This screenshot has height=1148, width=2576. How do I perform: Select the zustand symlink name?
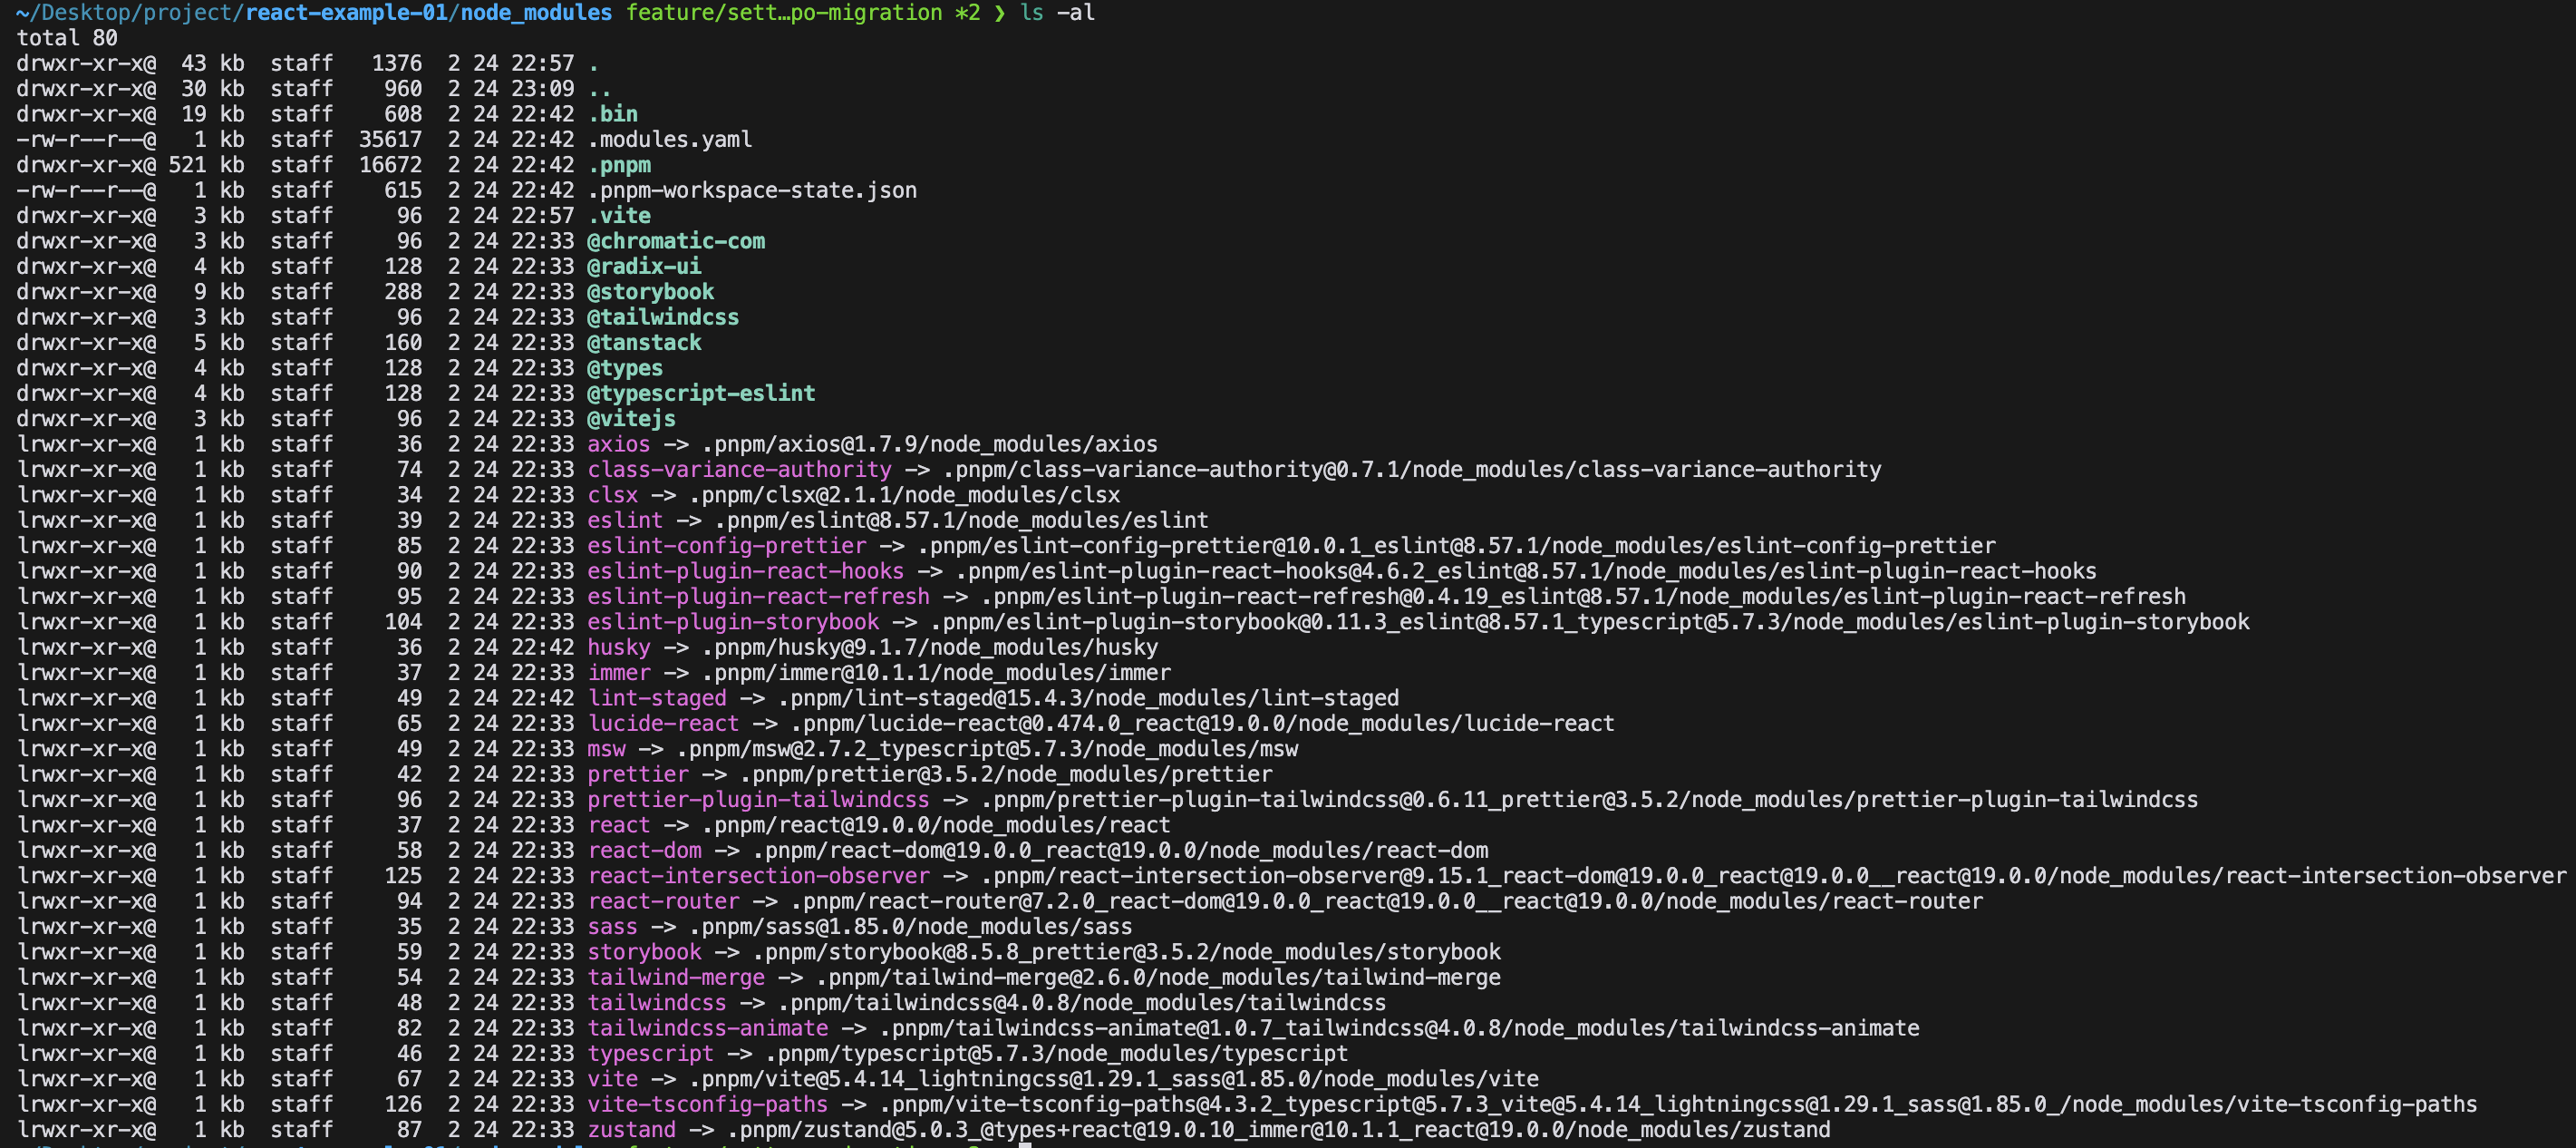631,1130
